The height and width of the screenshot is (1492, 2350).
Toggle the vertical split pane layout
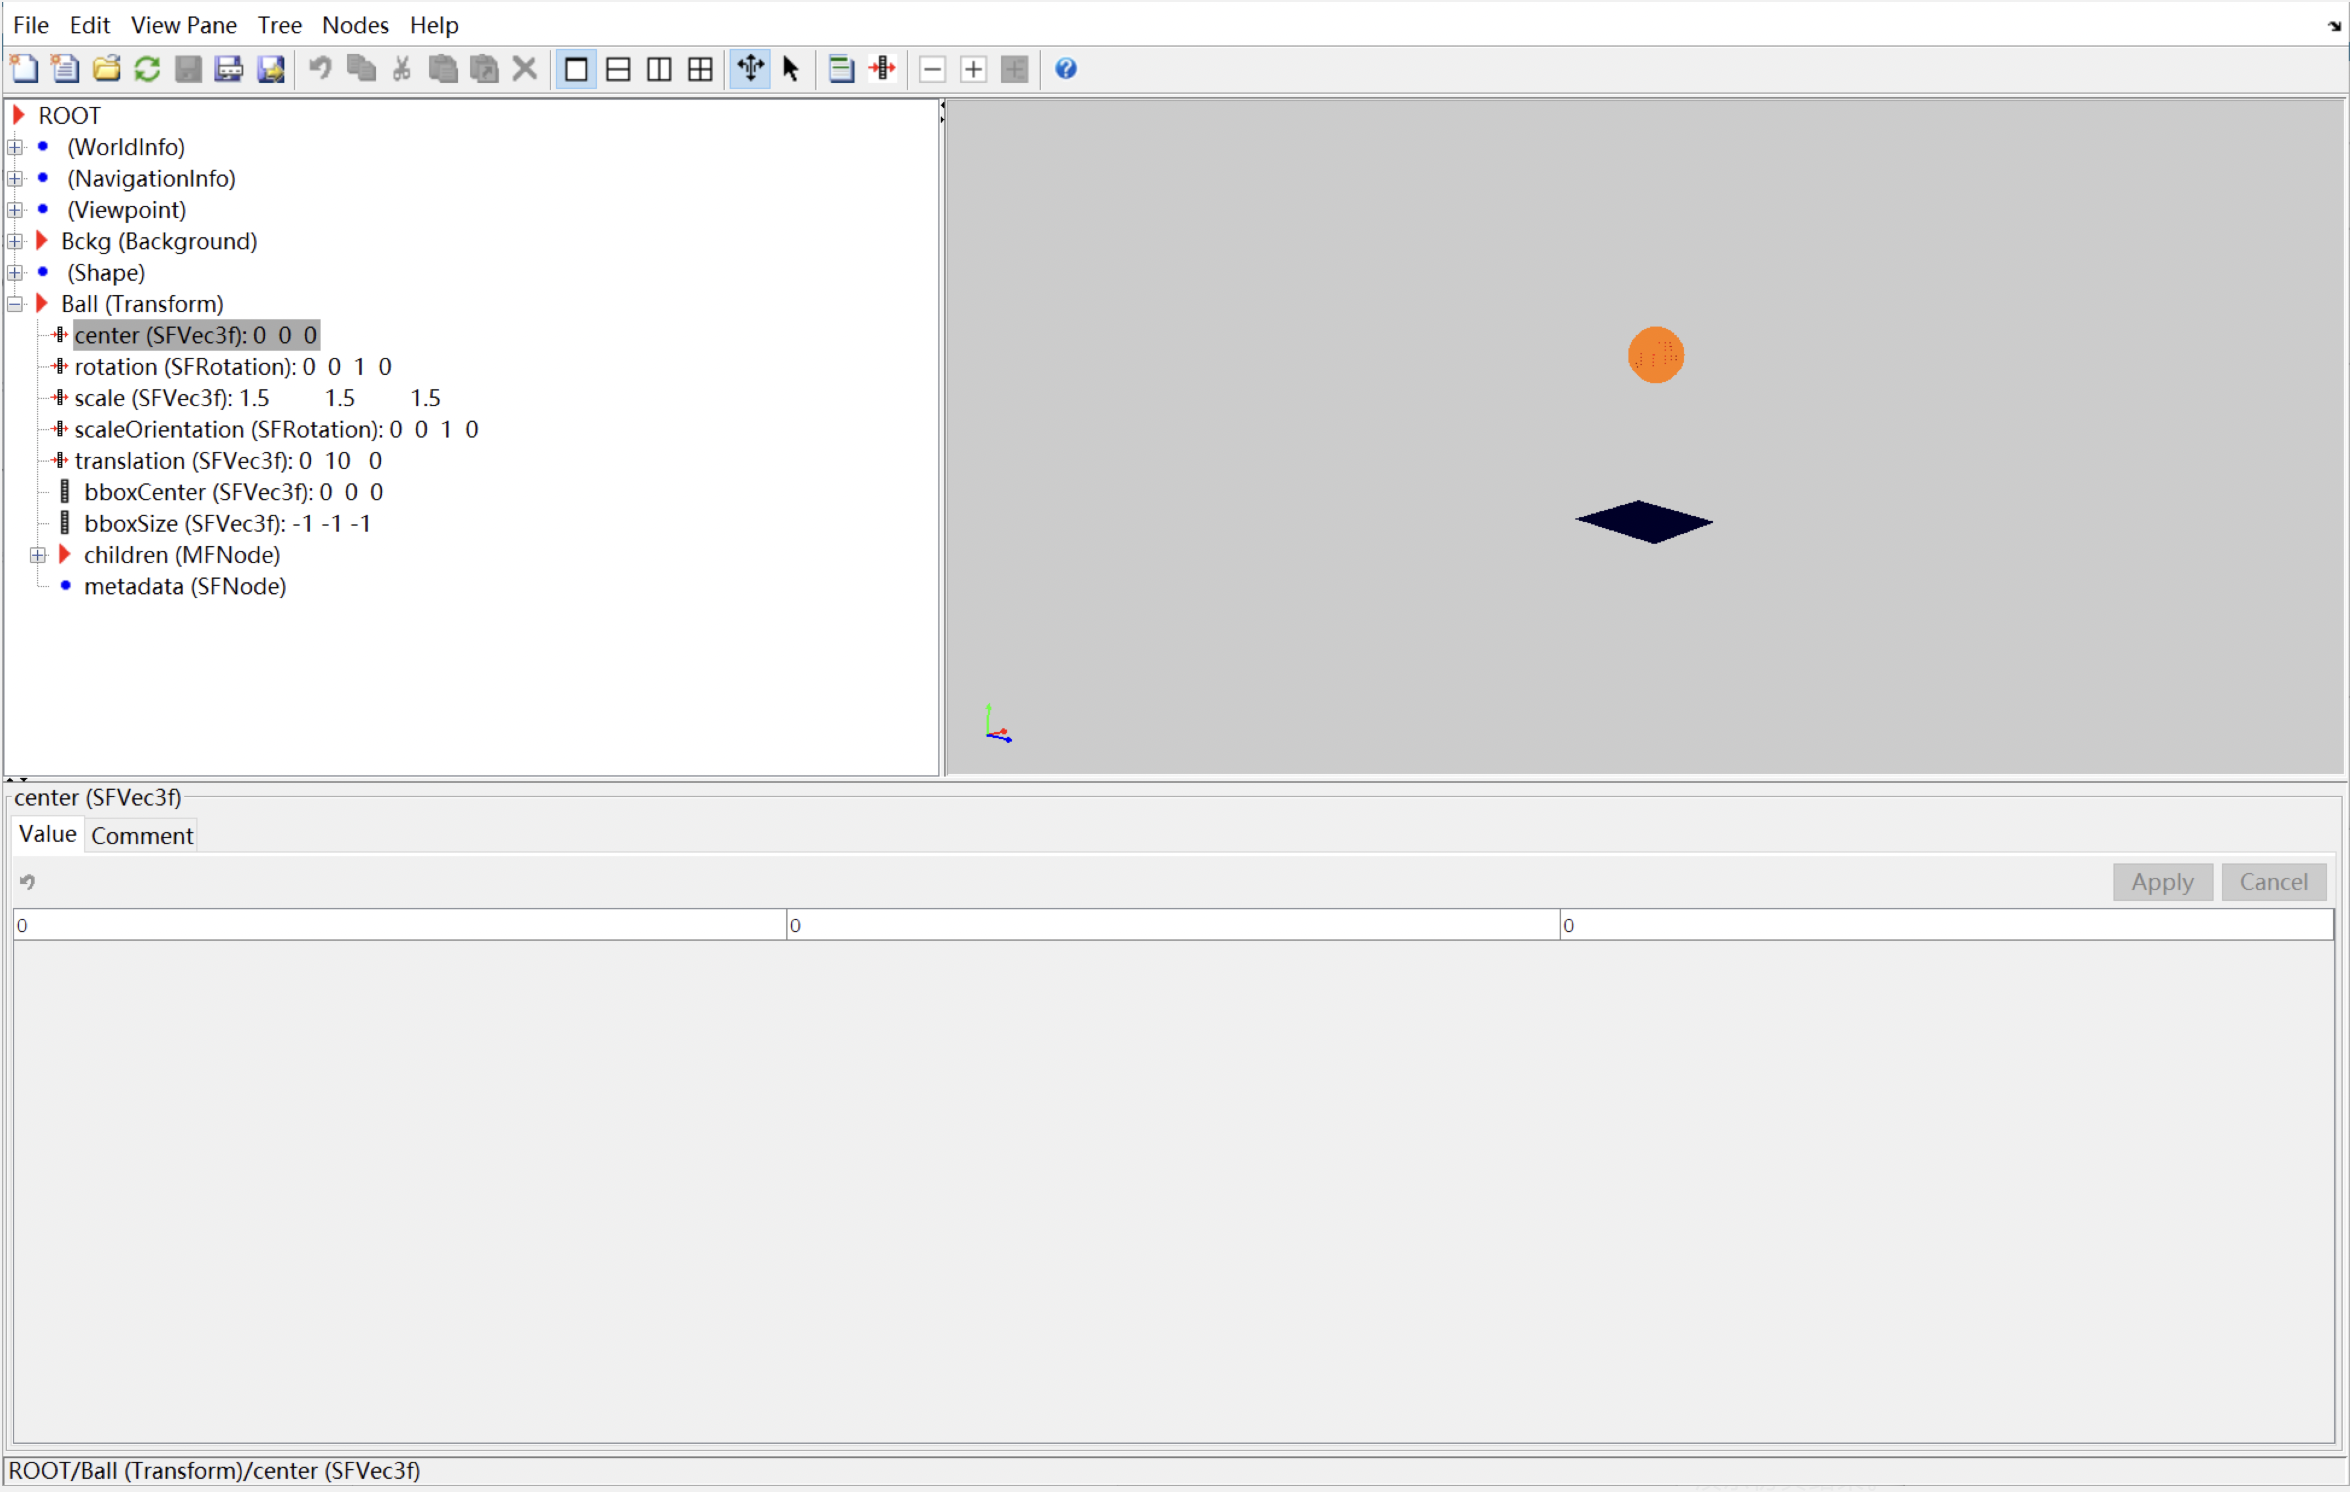(x=659, y=69)
